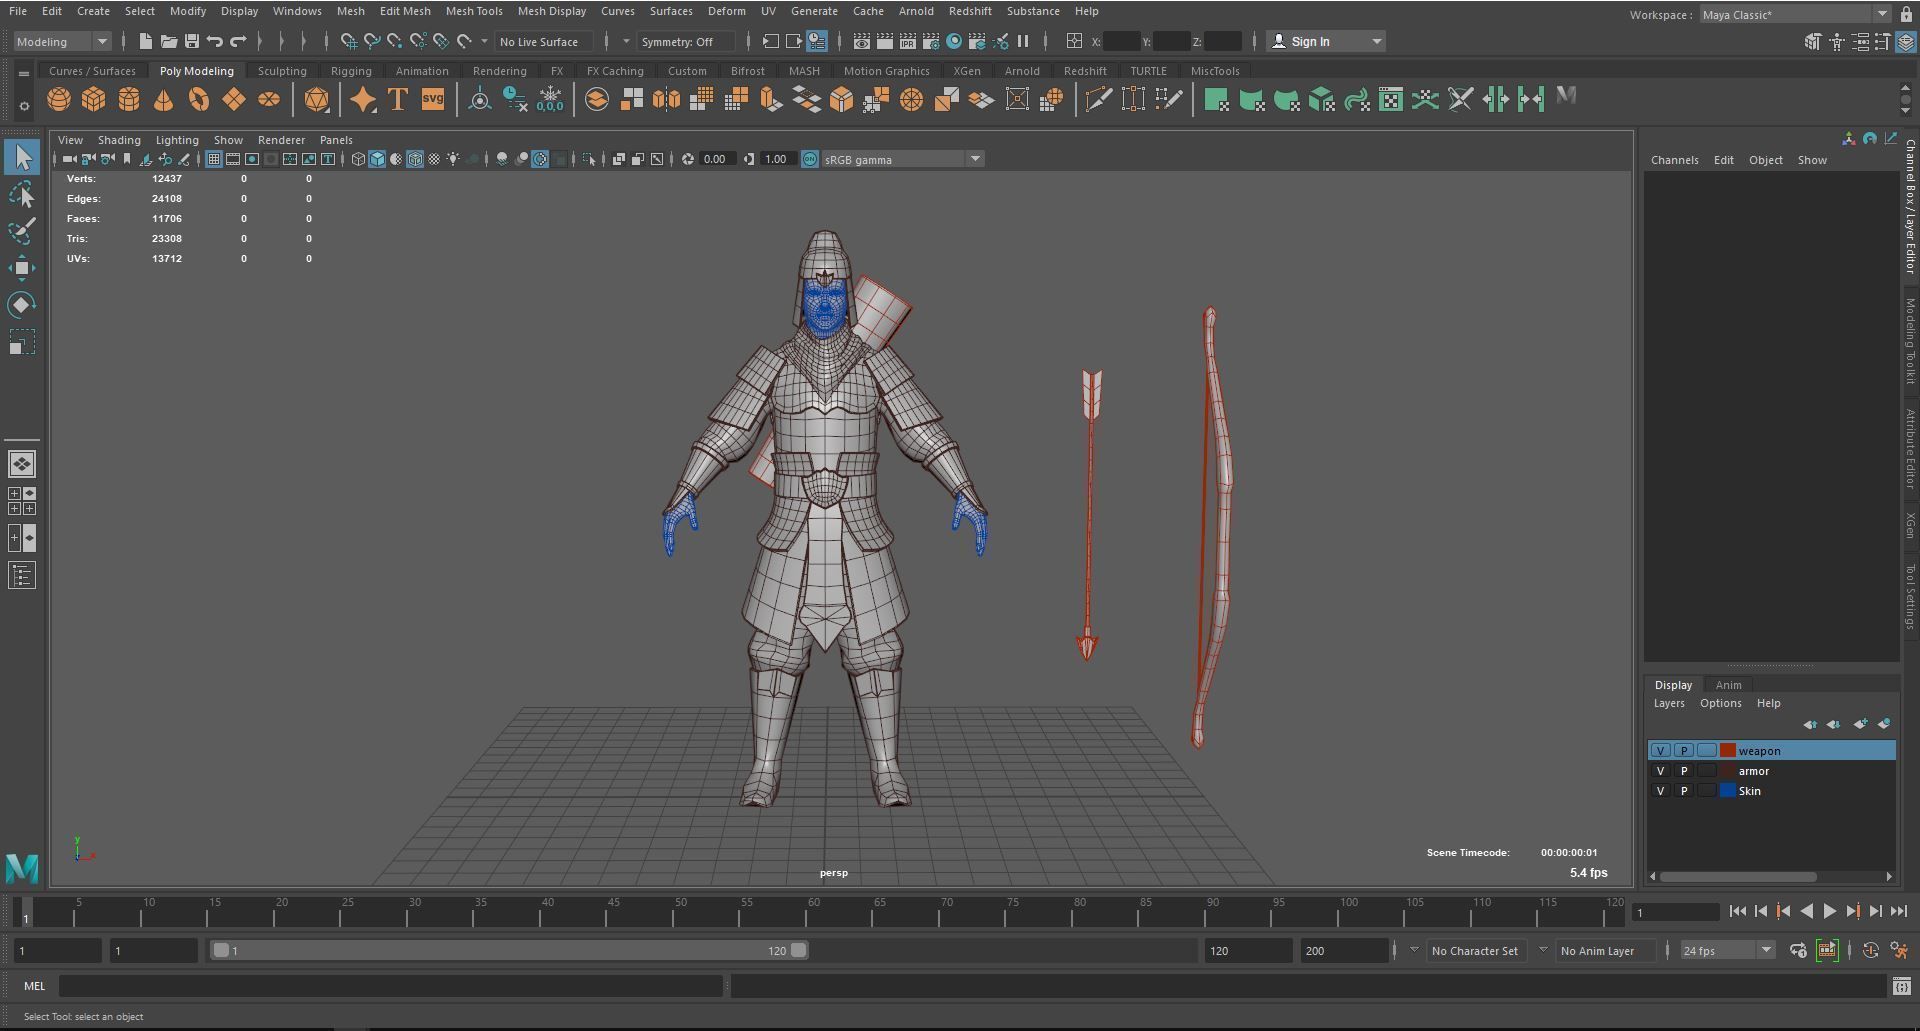
Task: Click the layer list horizontal scrollbar
Action: 1738,877
